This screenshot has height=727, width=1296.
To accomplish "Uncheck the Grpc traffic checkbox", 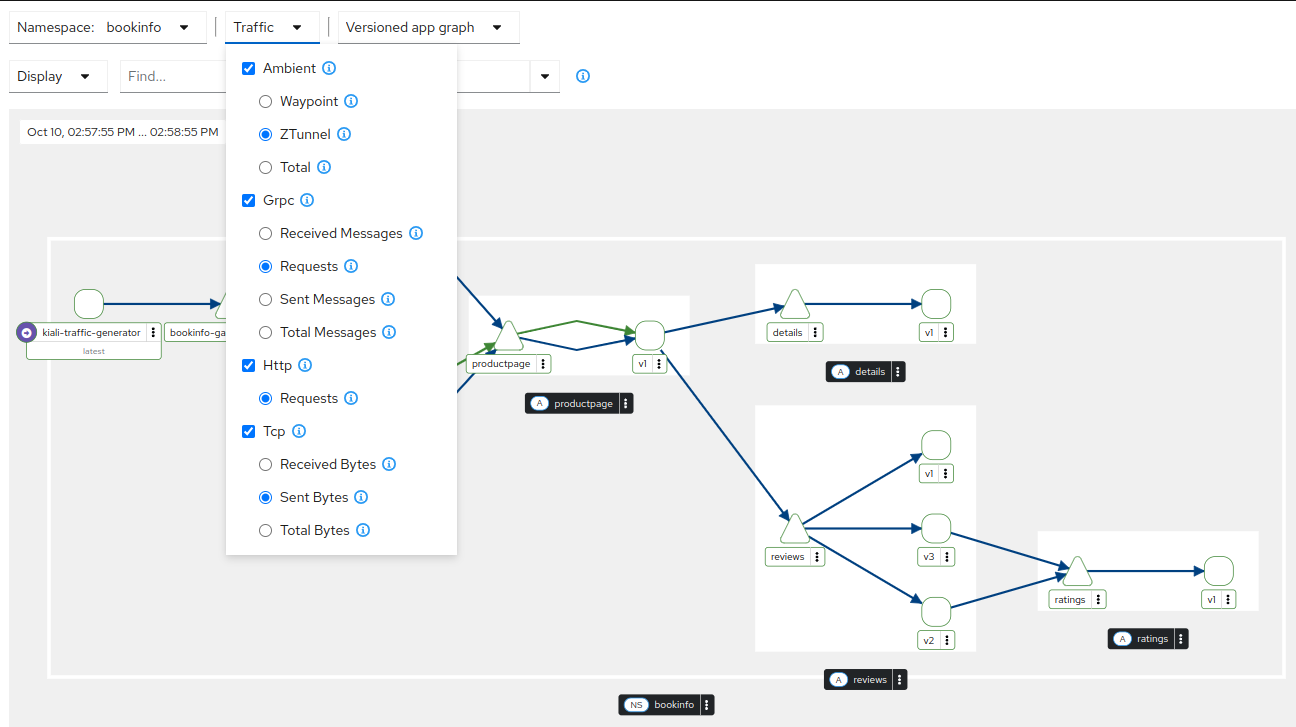I will click(x=248, y=200).
